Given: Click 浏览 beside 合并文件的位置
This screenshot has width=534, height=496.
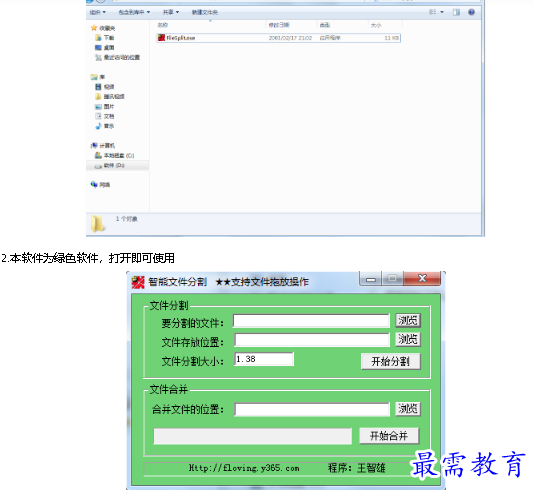Looking at the screenshot, I should pos(408,409).
